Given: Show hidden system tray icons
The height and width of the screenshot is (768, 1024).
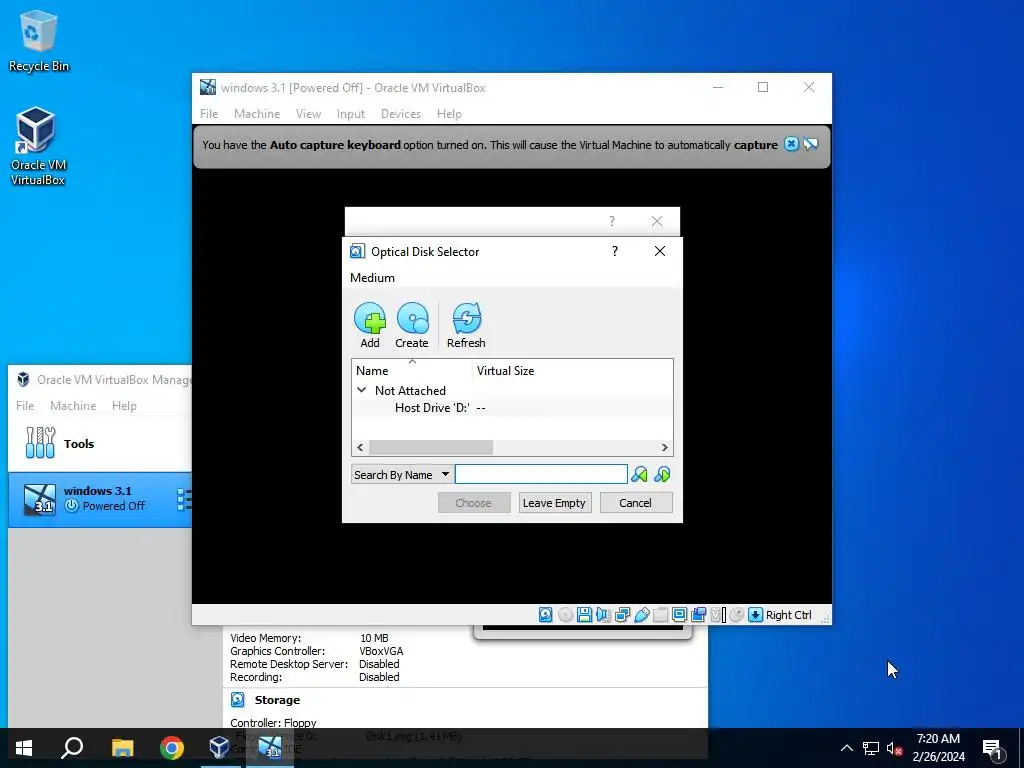Looking at the screenshot, I should [846, 748].
